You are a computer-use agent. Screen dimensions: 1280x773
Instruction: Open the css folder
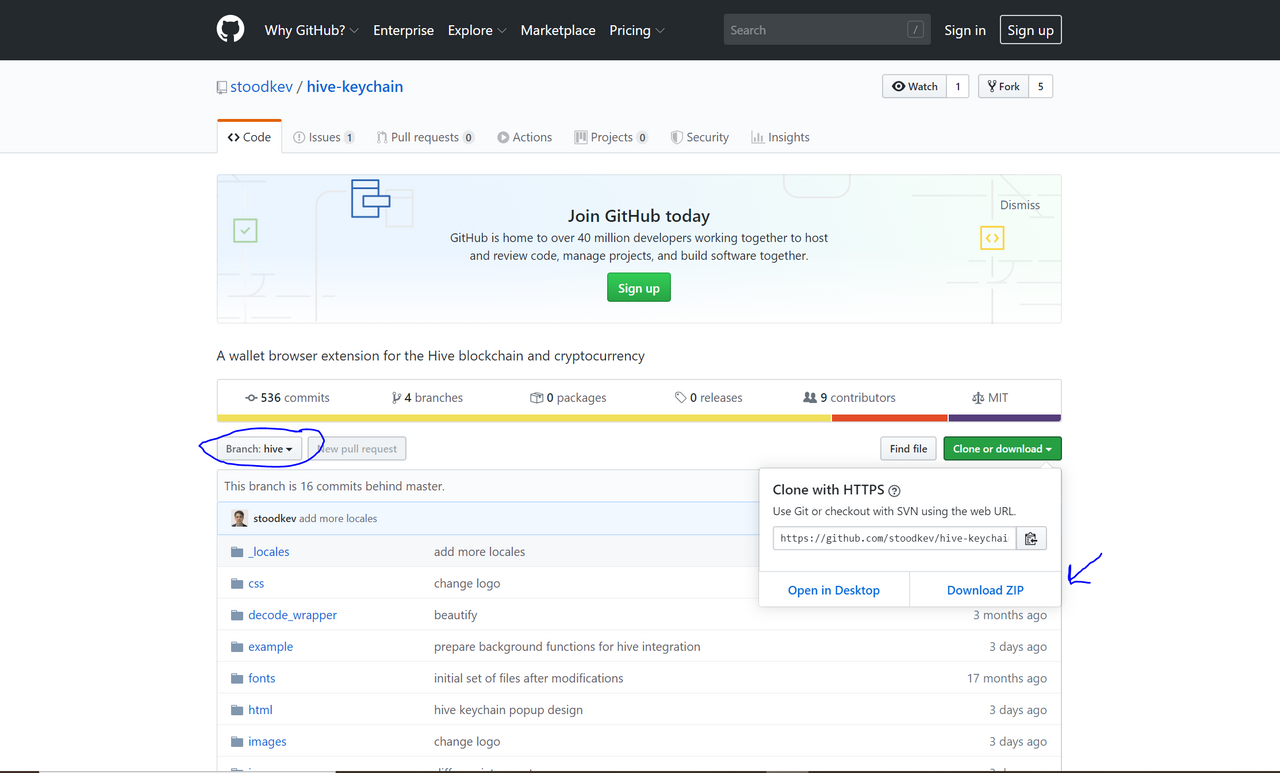pyautogui.click(x=256, y=584)
